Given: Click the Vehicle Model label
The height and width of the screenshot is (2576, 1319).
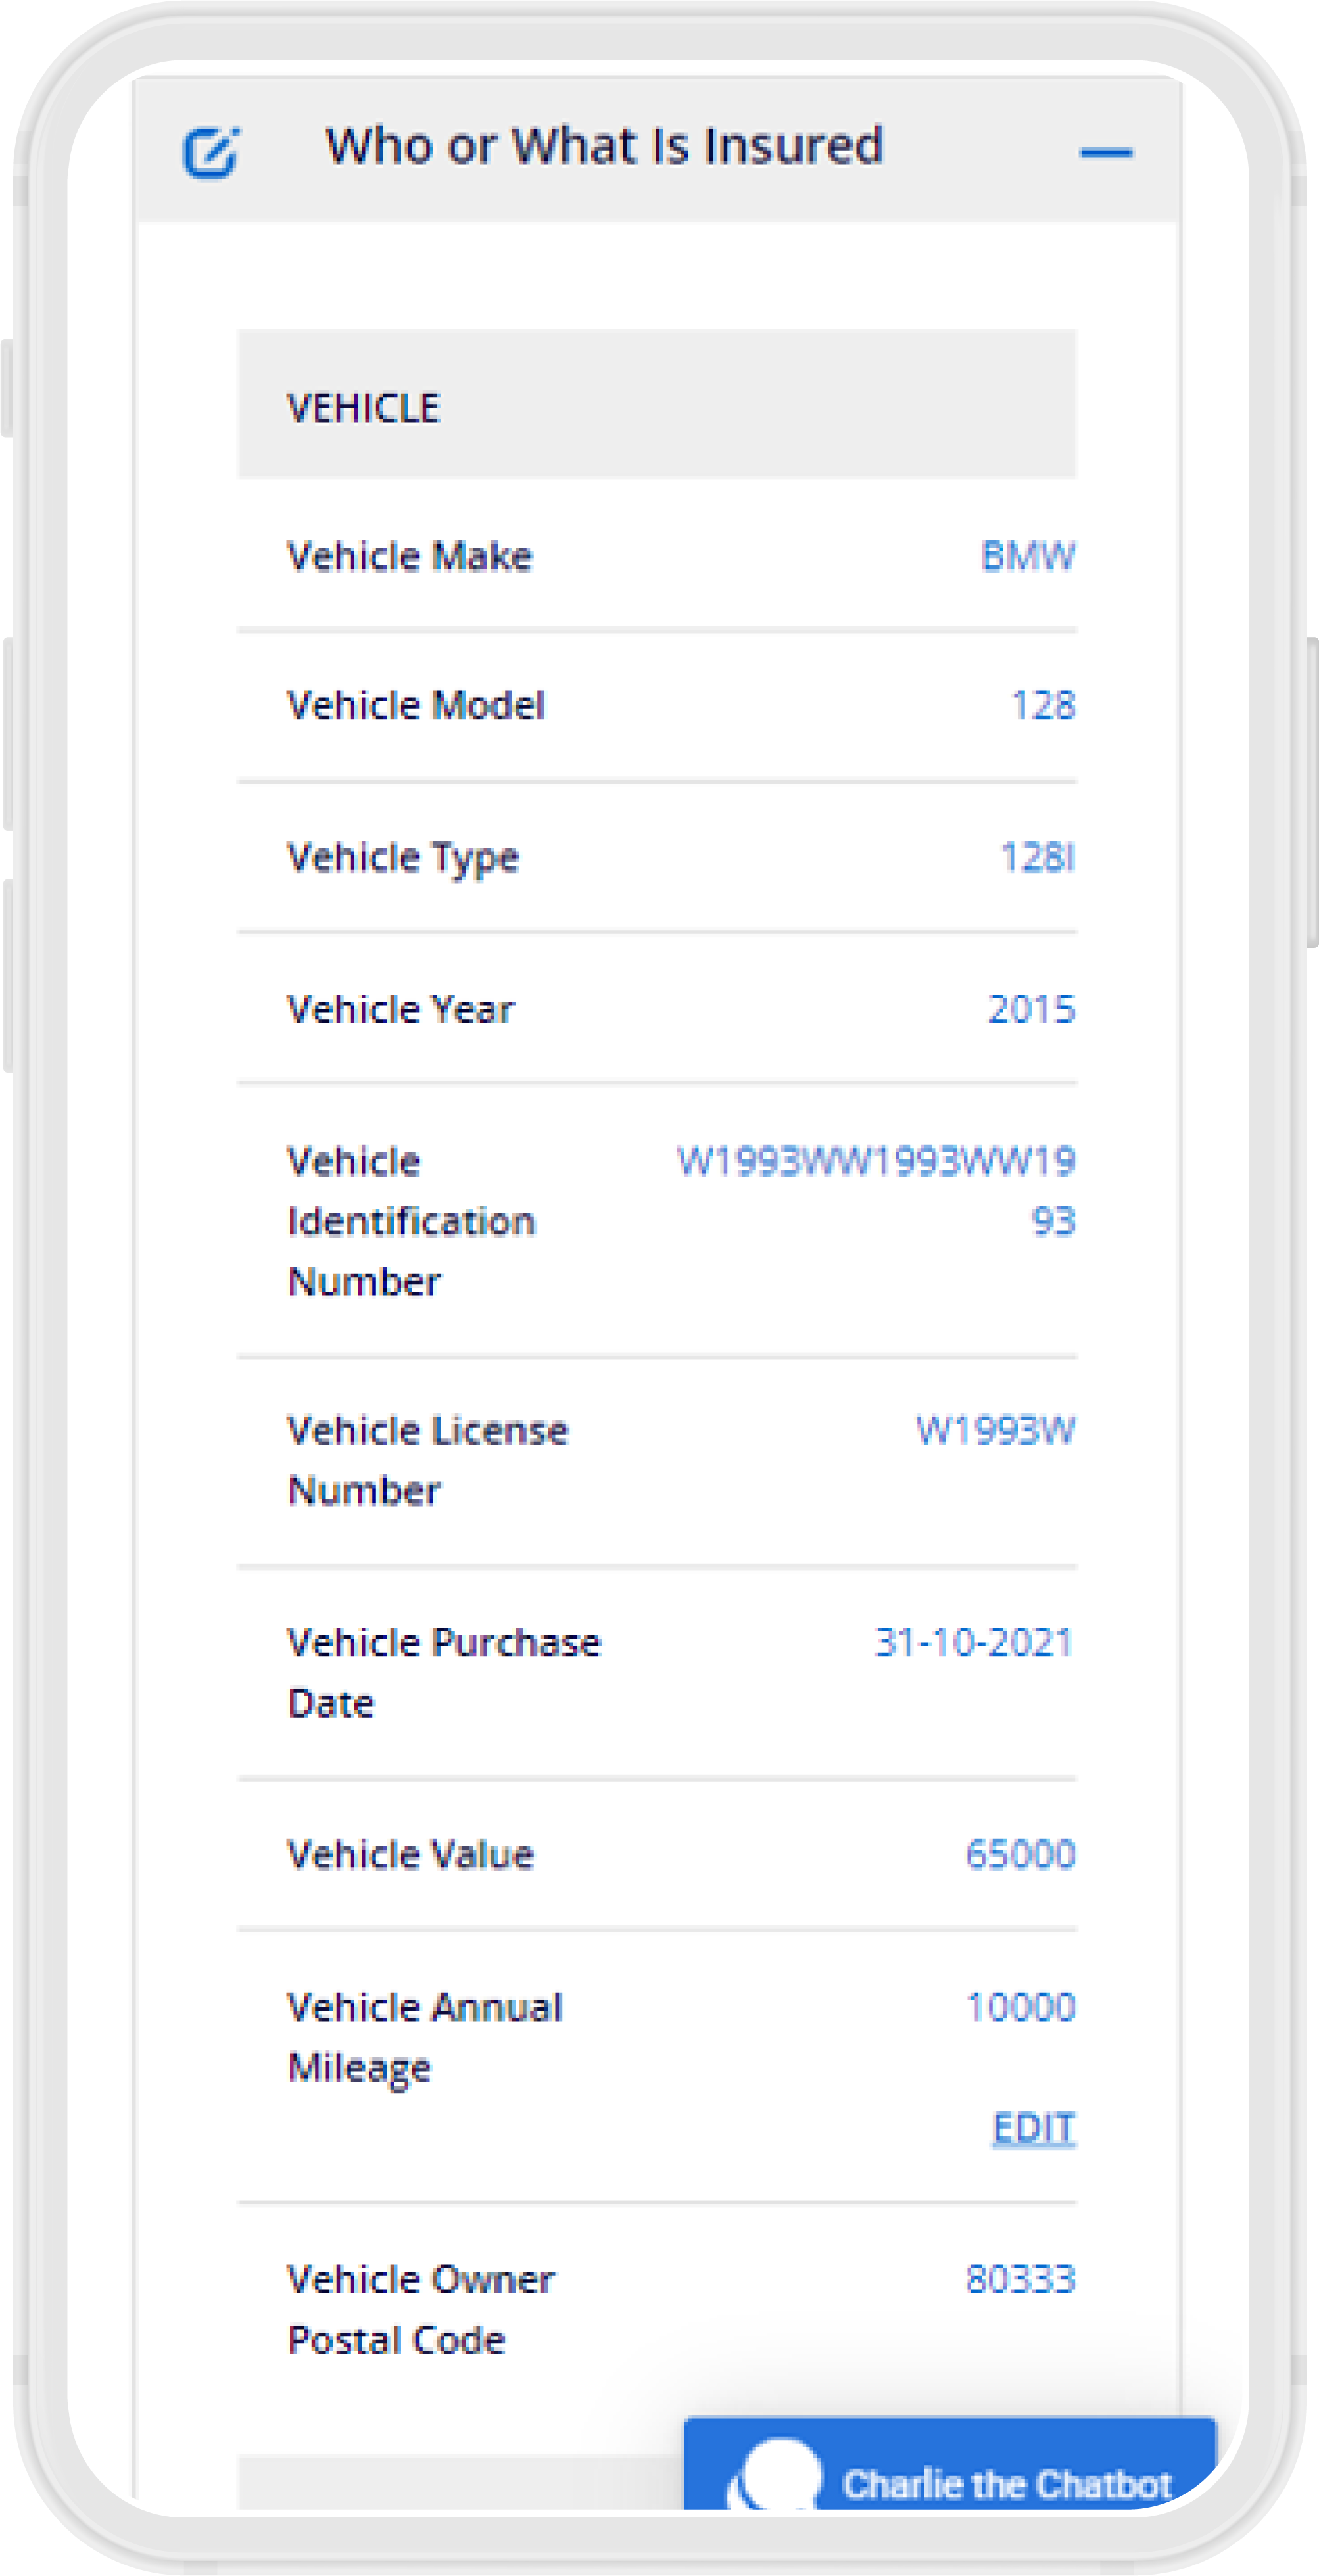Looking at the screenshot, I should click(x=416, y=706).
